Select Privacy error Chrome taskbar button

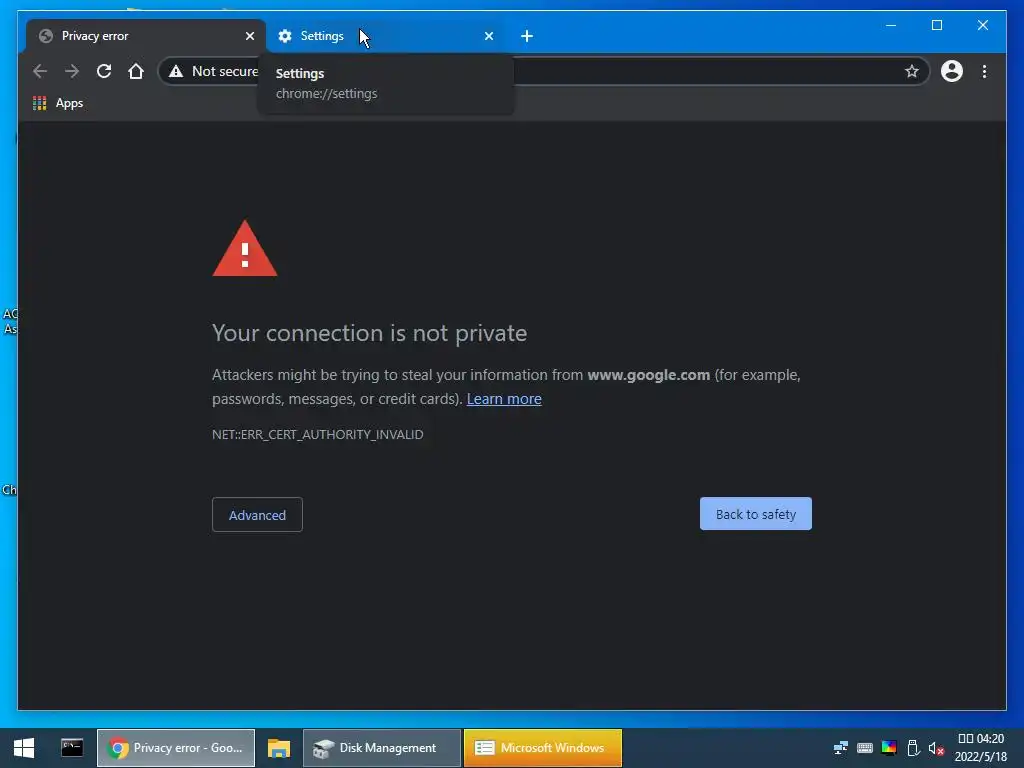point(176,748)
